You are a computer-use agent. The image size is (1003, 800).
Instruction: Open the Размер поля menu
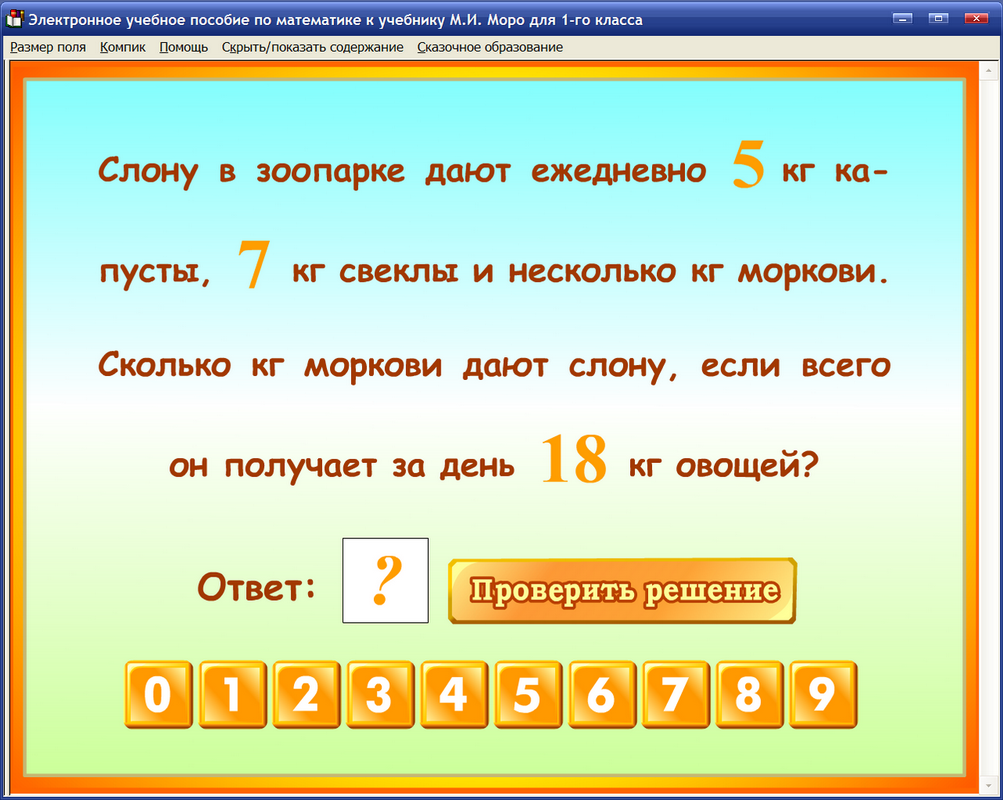coord(47,46)
